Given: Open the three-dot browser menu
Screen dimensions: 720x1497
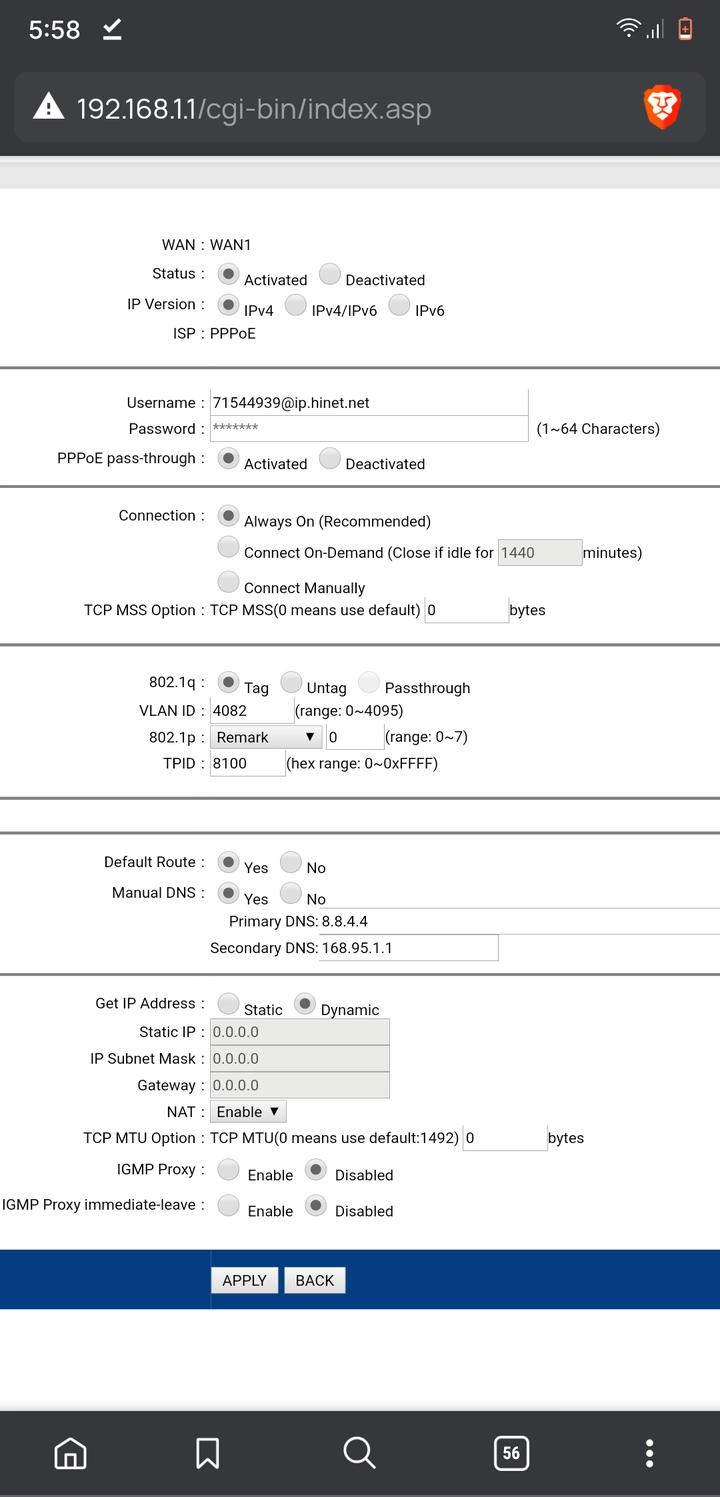Looking at the screenshot, I should tap(649, 1452).
